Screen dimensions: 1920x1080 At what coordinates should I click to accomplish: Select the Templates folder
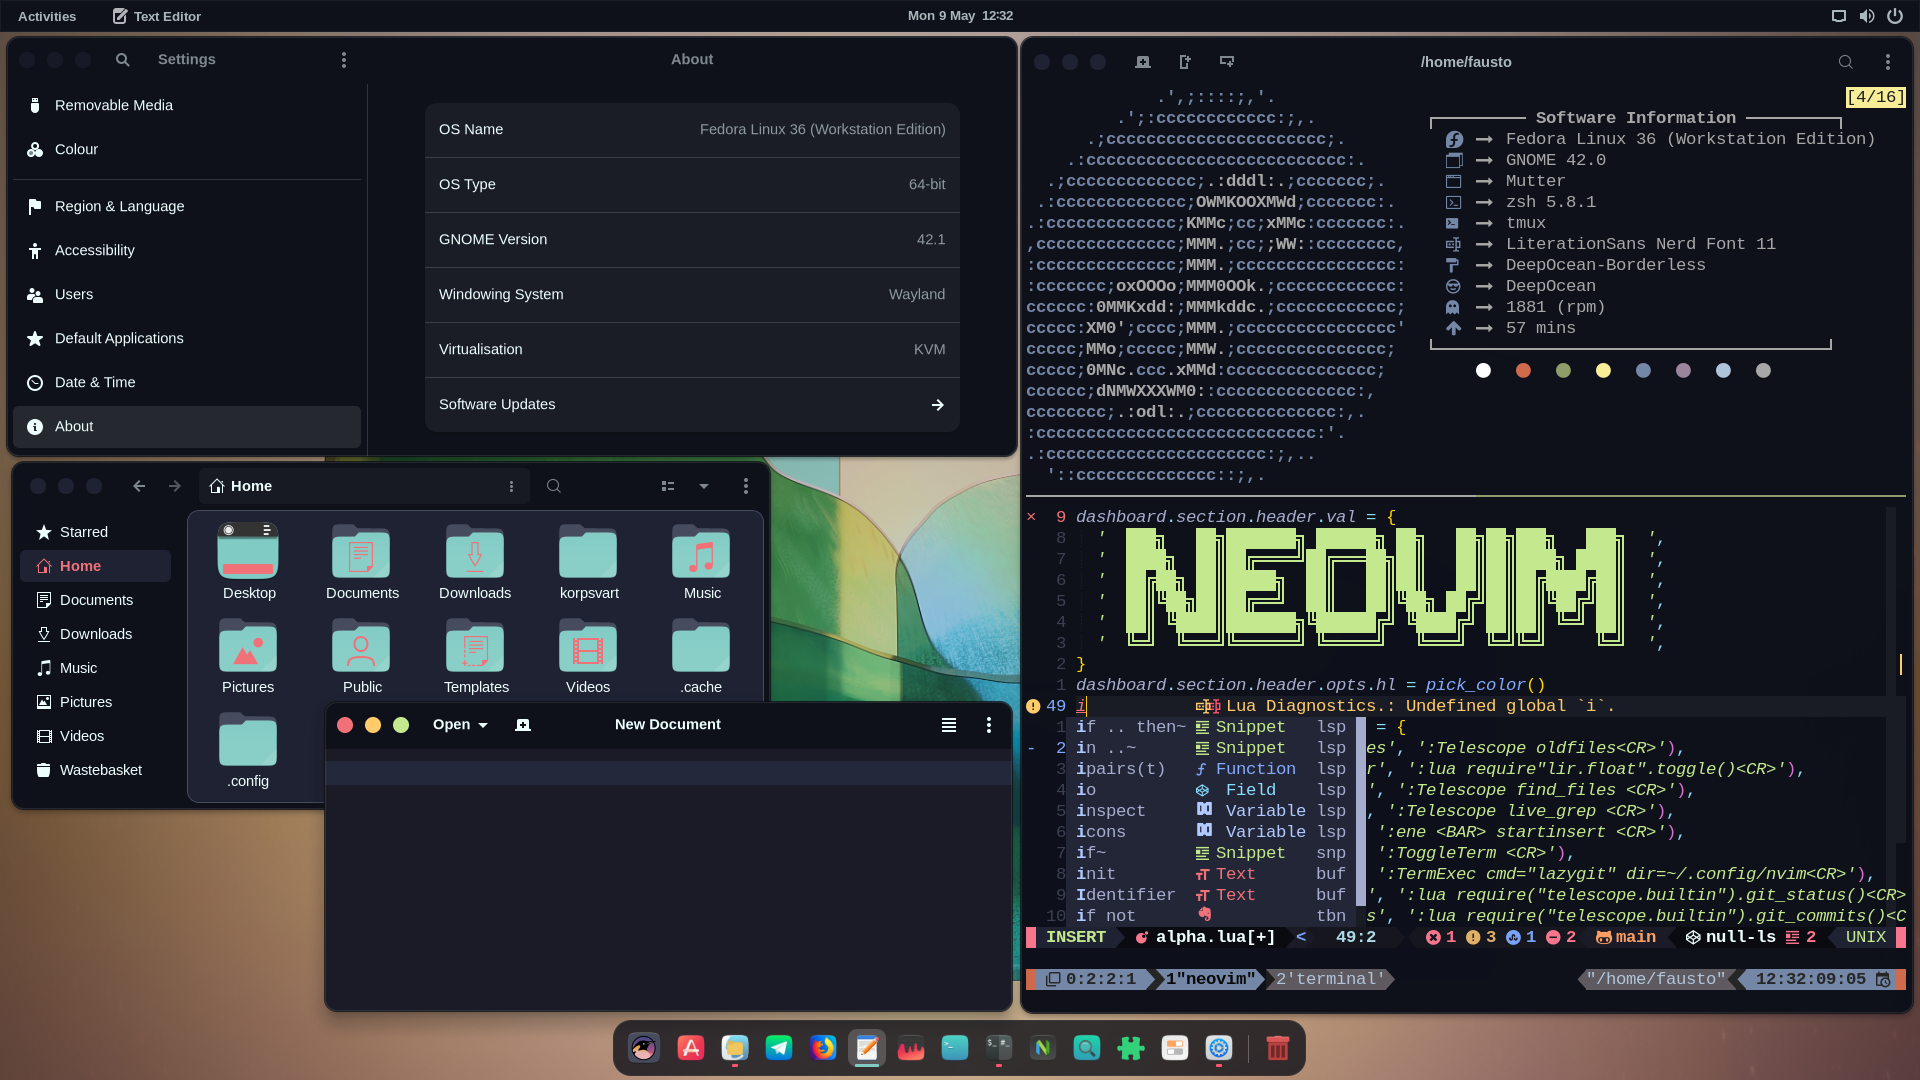pos(475,645)
